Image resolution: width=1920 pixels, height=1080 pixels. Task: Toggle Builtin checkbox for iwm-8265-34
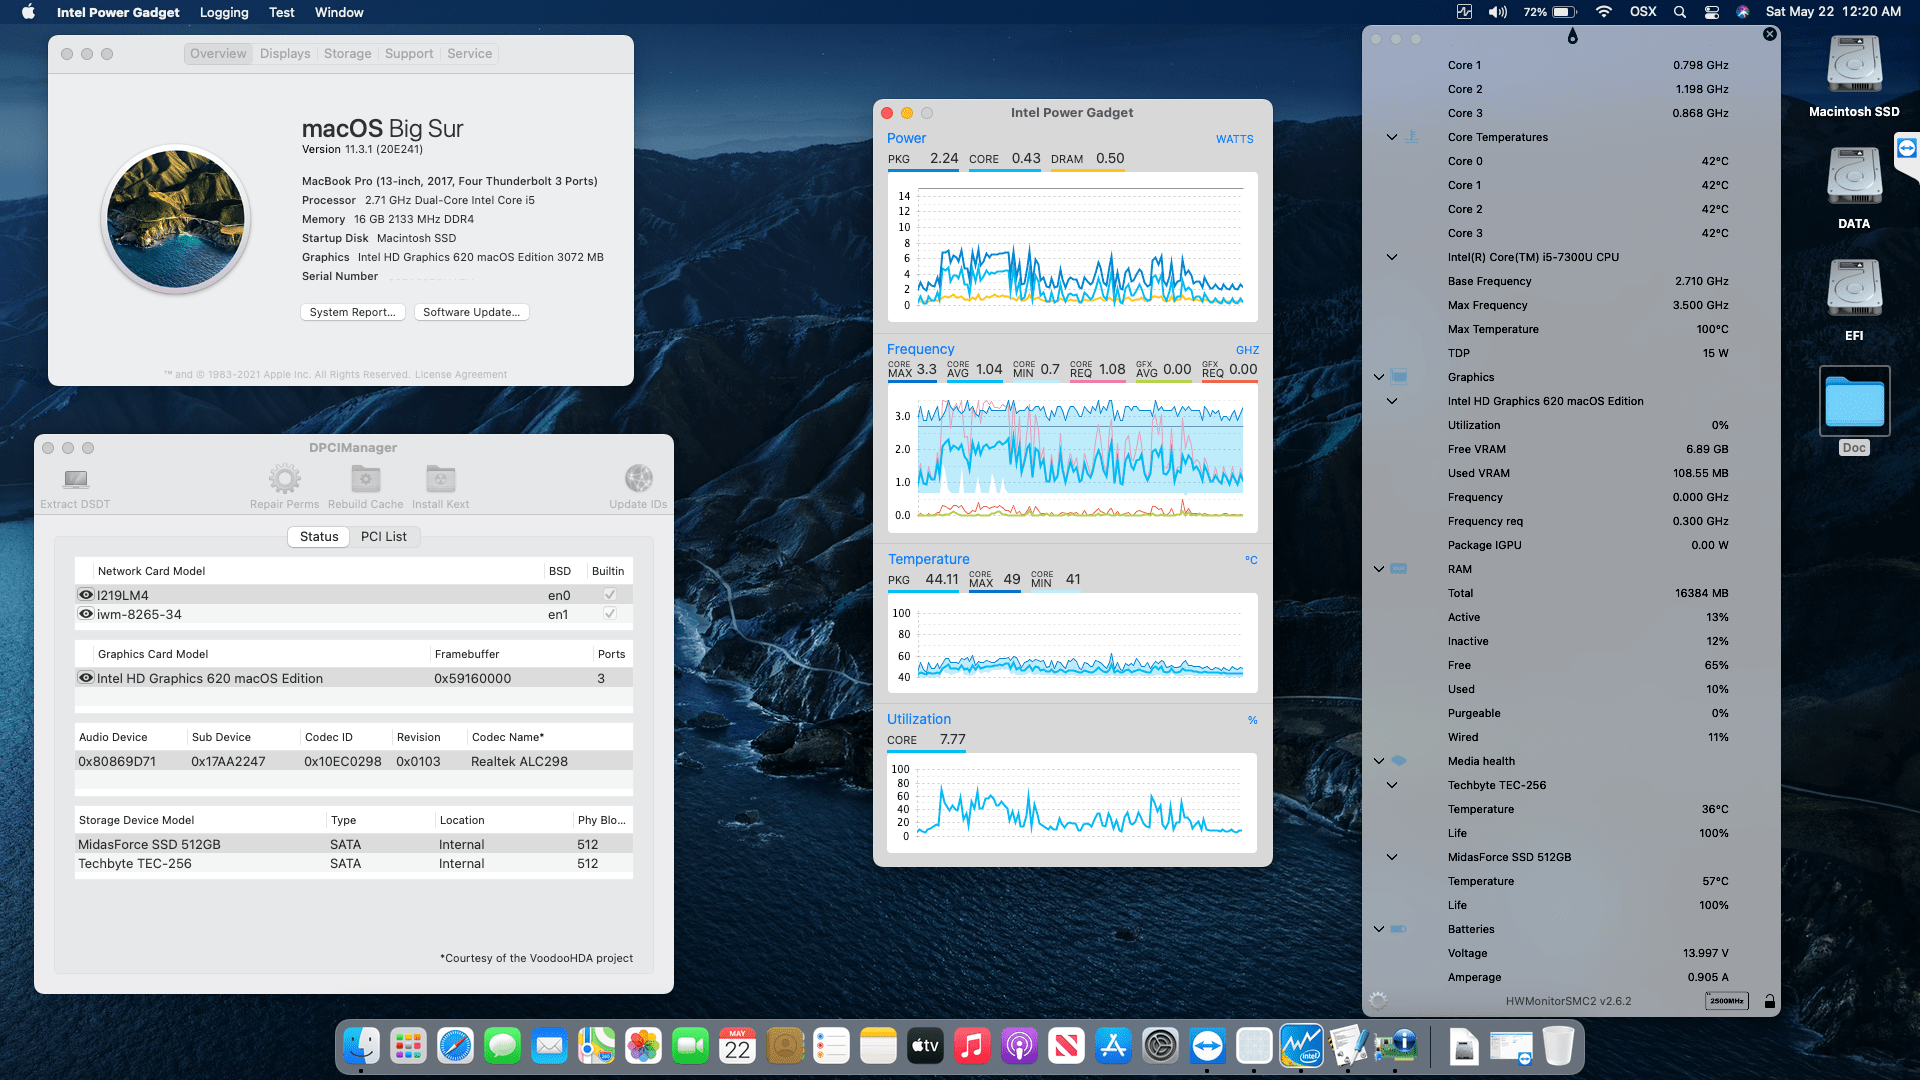coord(609,614)
